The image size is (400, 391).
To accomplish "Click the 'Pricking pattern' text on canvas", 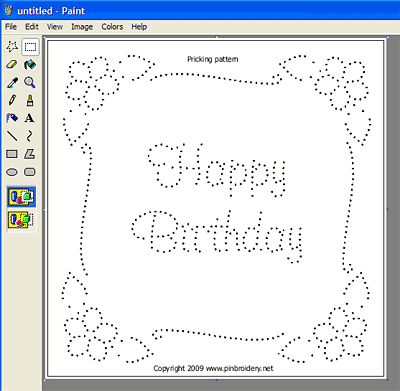I will 213,59.
